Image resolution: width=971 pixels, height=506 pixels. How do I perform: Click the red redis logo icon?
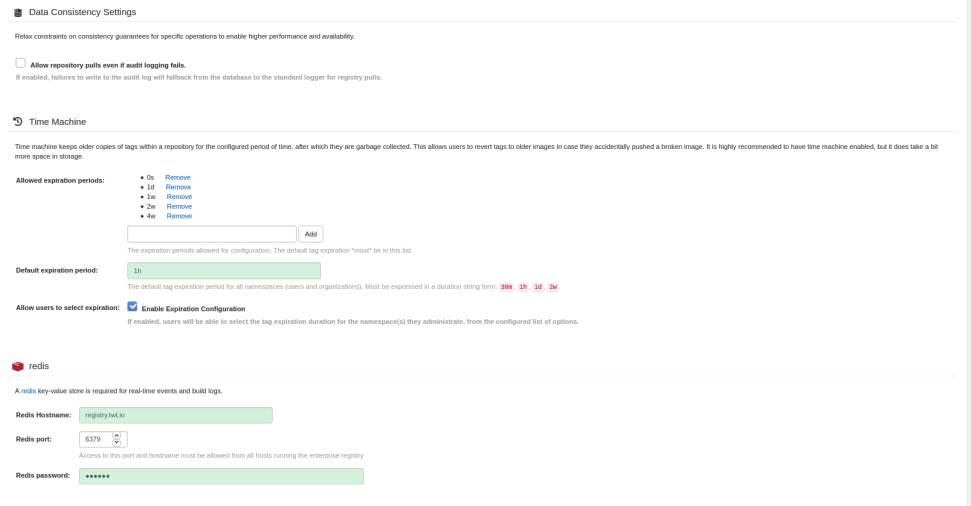[x=17, y=366]
